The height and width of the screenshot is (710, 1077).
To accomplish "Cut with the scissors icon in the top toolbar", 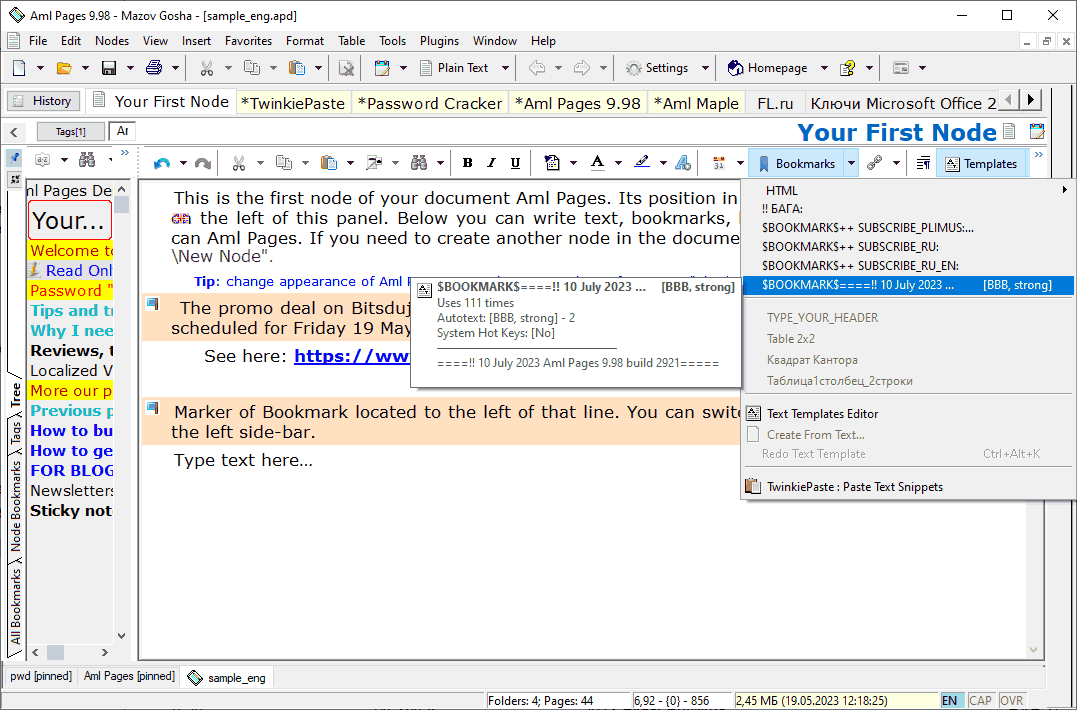I will tap(207, 68).
